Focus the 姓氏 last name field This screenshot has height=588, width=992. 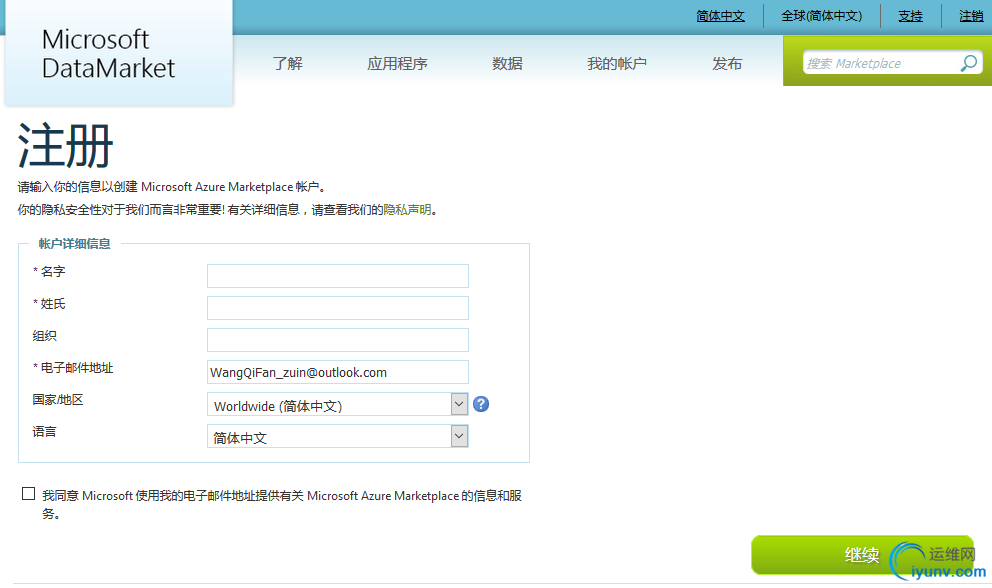click(338, 308)
